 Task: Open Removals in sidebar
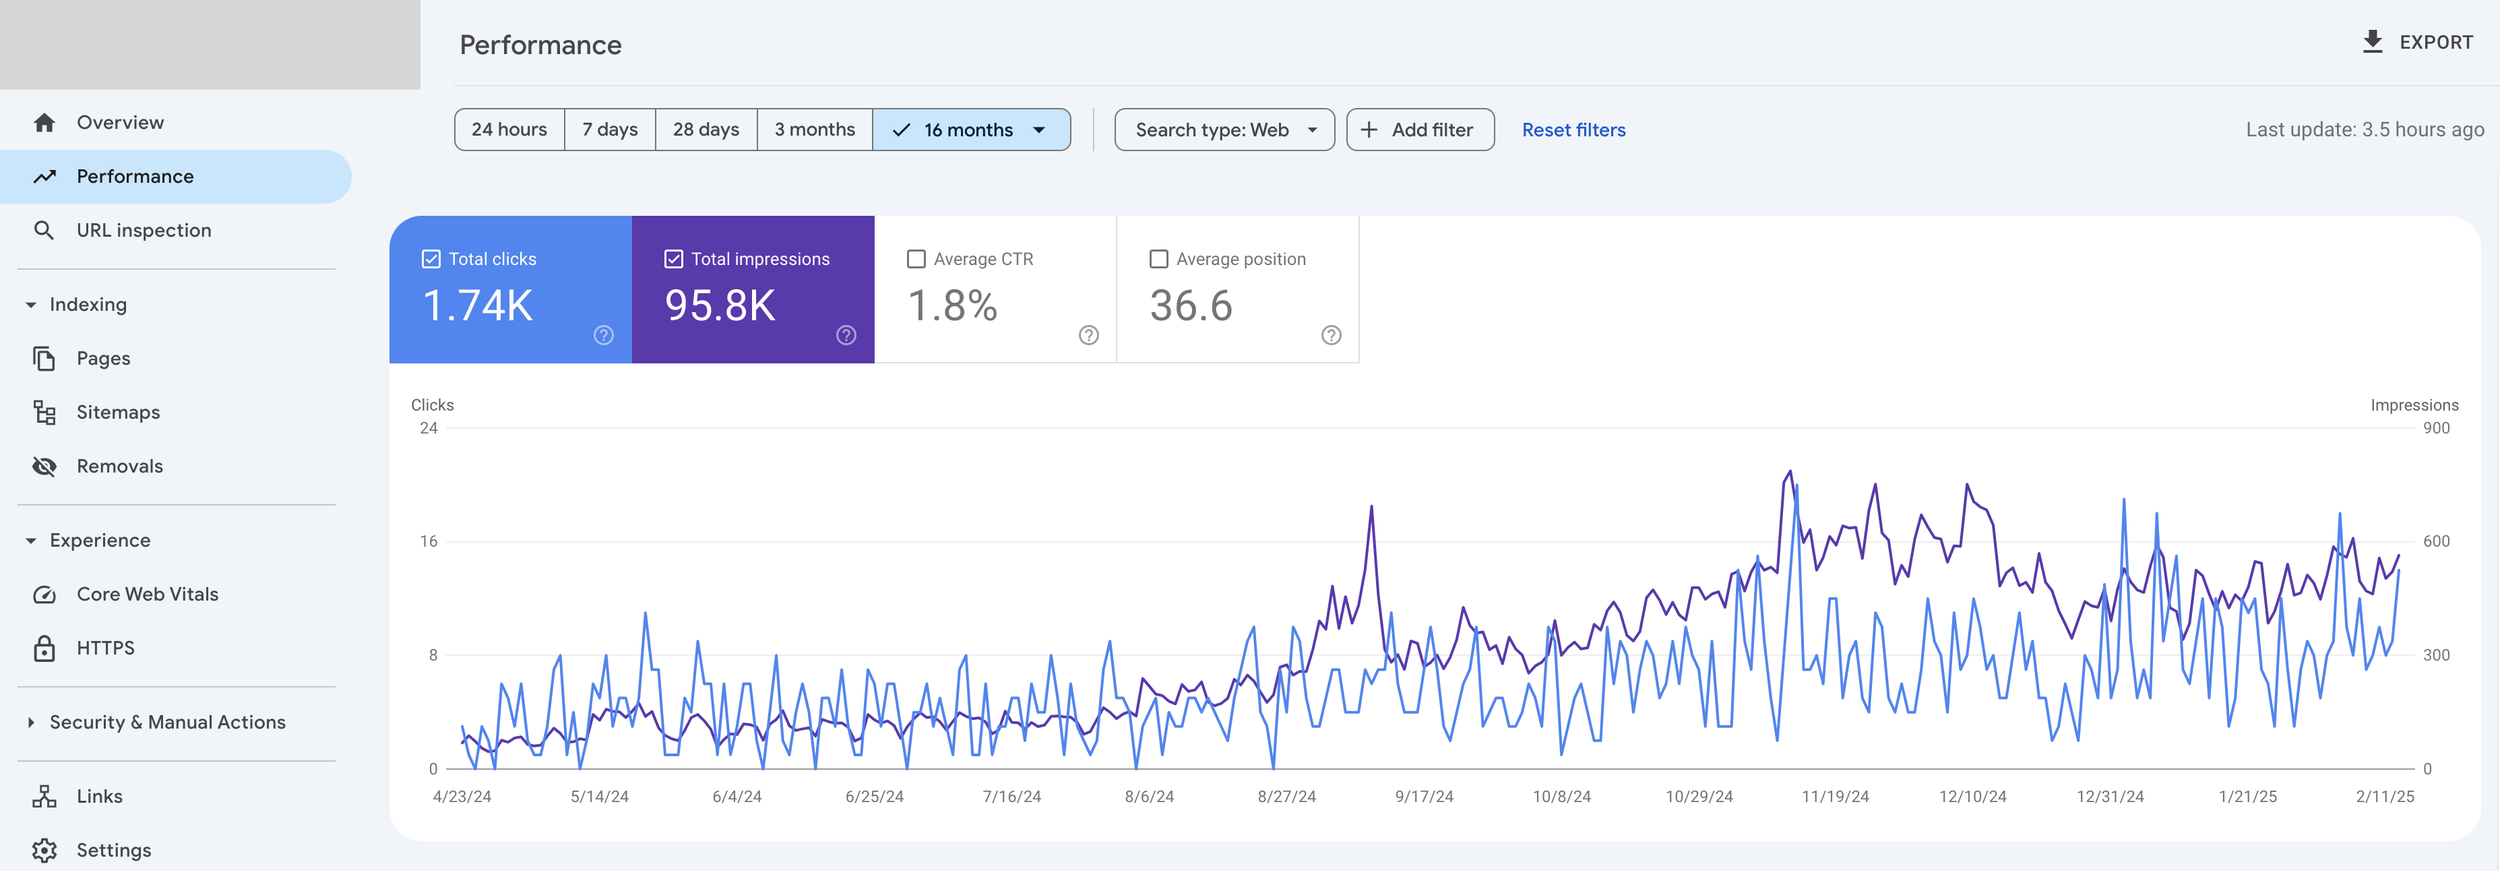[176, 466]
